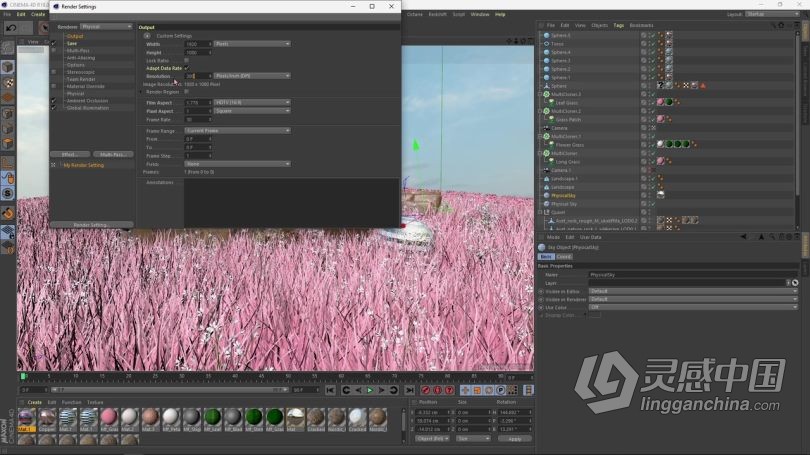Open the Frame Range Current Frame dropdown
The height and width of the screenshot is (455, 810).
pyautogui.click(x=238, y=131)
